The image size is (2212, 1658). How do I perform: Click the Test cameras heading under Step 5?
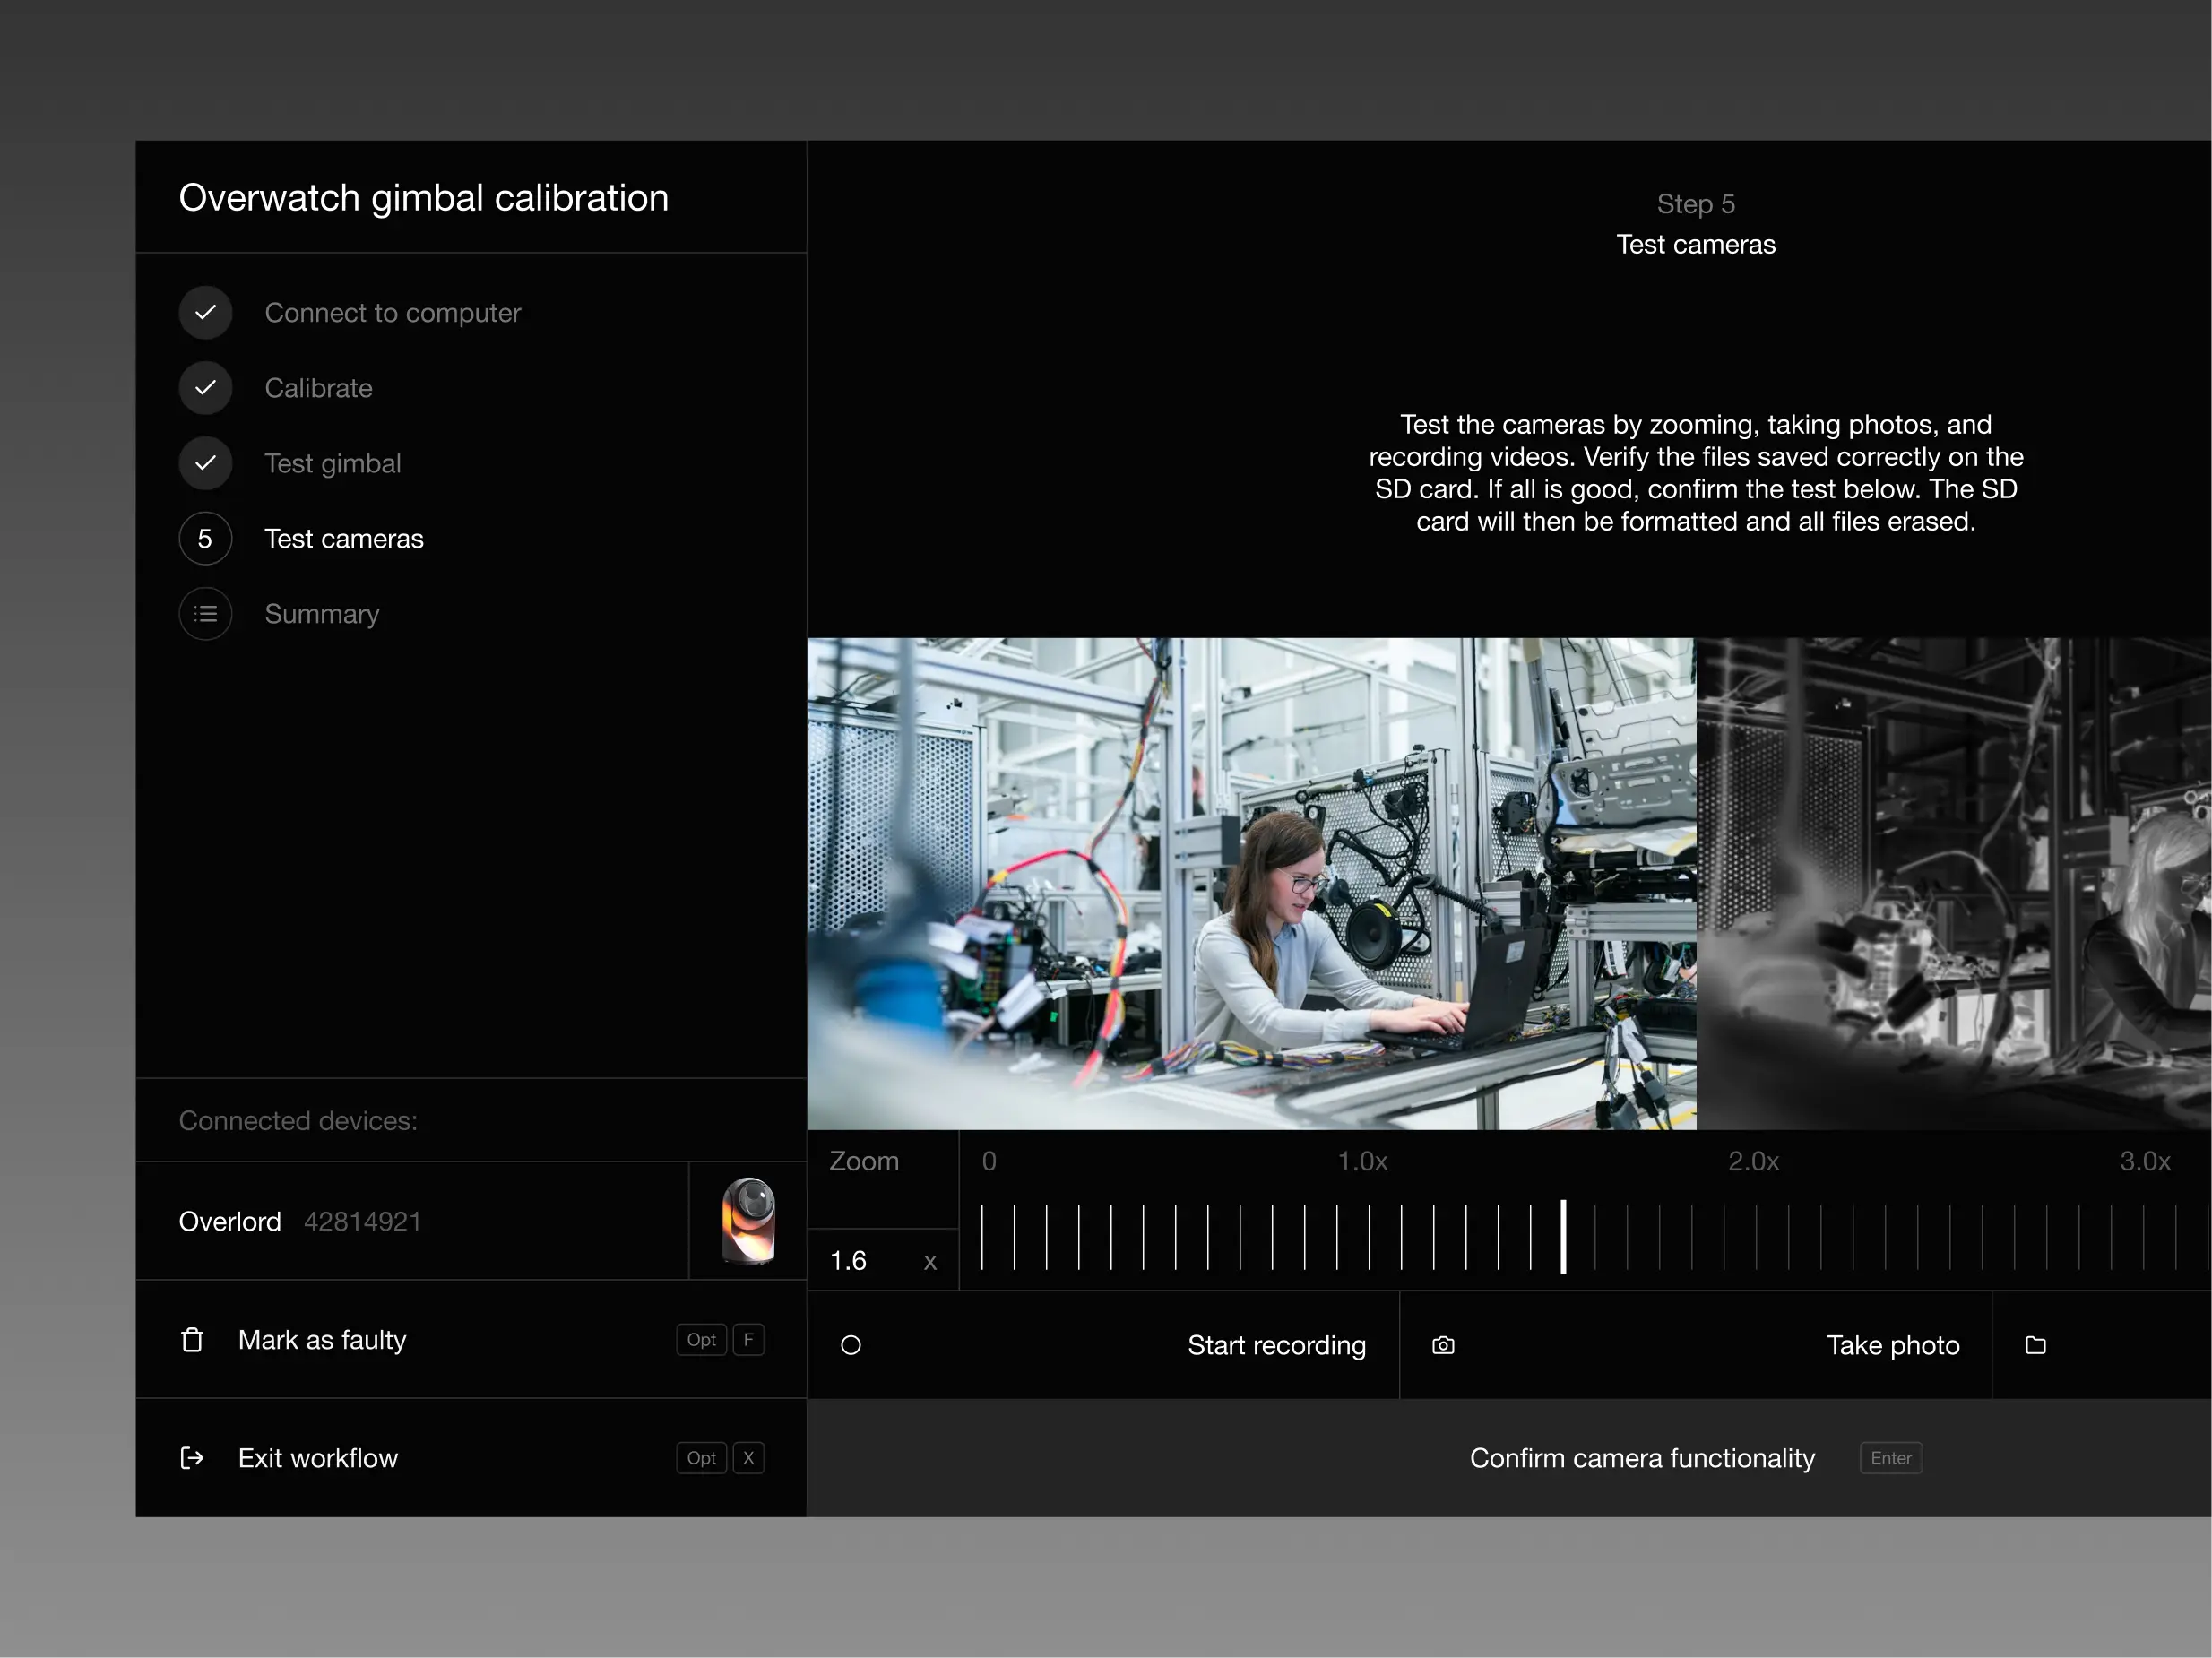pyautogui.click(x=1696, y=244)
